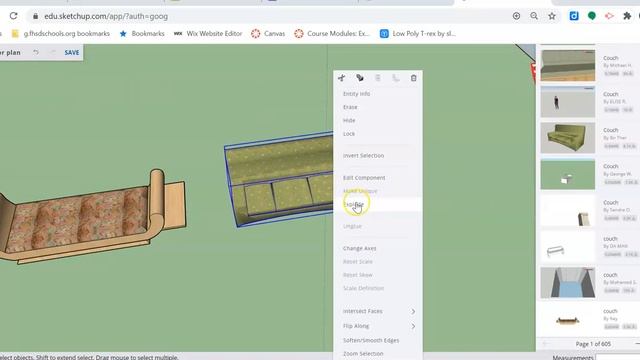The image size is (640, 360).
Task: Click the Measurements input field
Action: tap(618, 358)
